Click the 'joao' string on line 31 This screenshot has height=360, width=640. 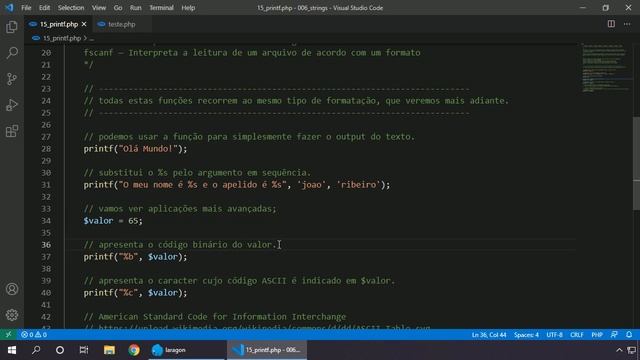pos(312,185)
